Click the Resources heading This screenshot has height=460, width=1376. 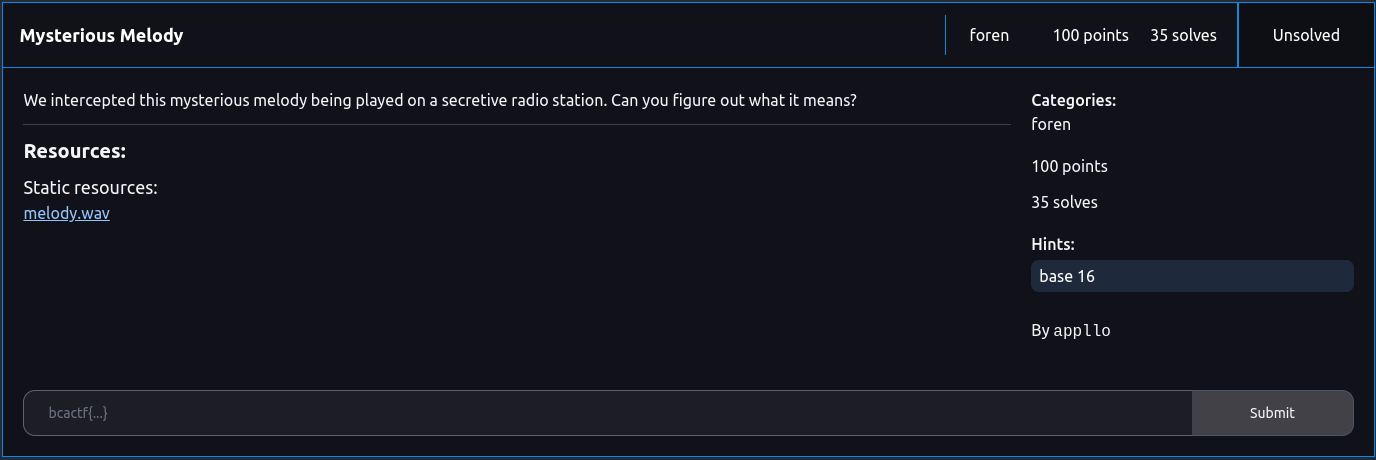tap(74, 152)
